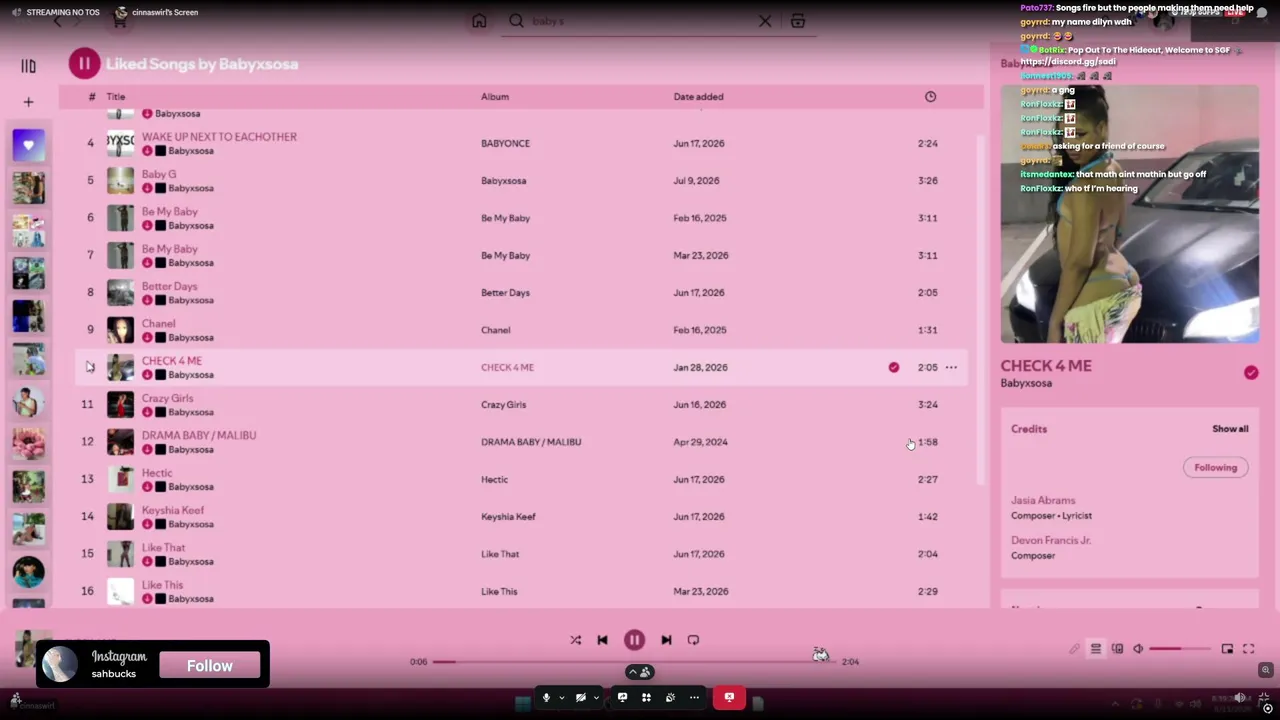Select the Better Days track title

point(170,286)
